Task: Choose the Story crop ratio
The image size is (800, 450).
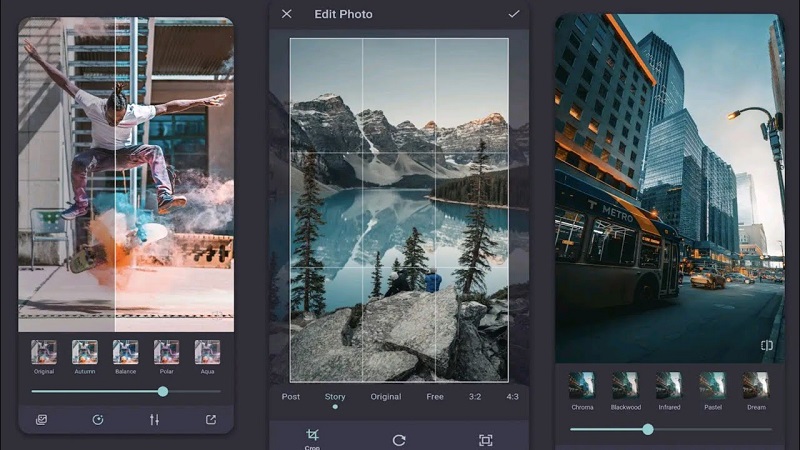Action: [x=335, y=396]
